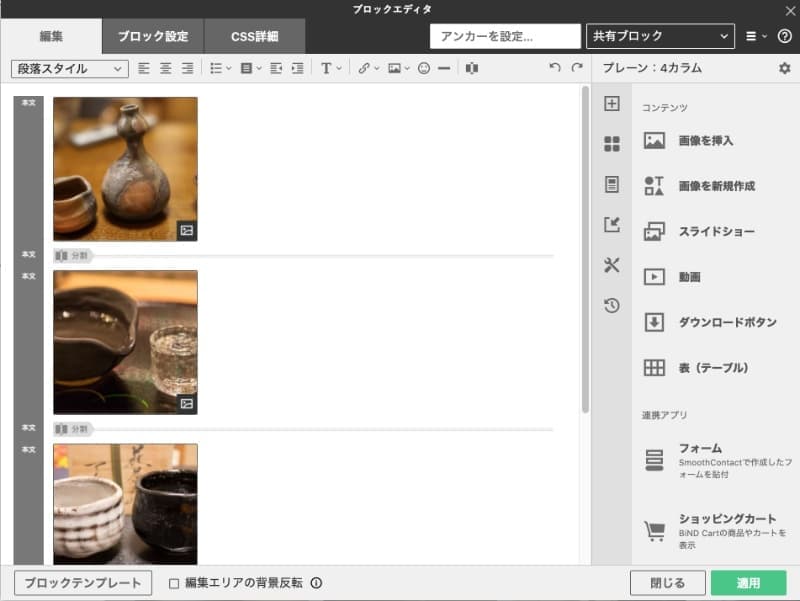Switch to 編集 tab
Viewport: 800px width, 601px height.
point(51,36)
